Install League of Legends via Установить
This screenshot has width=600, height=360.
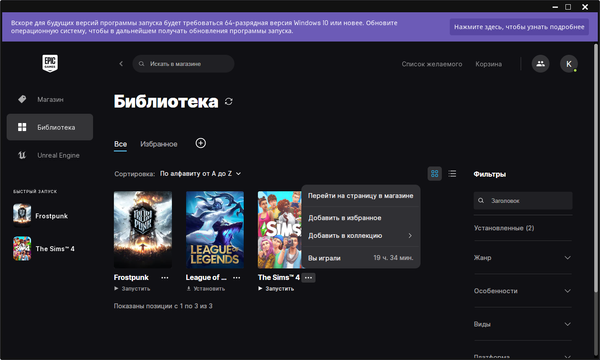coord(205,288)
